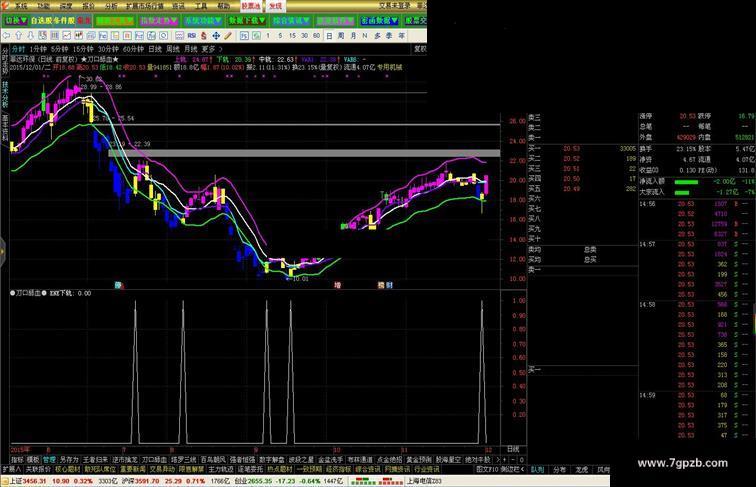Screen dimensions: 756x487
Task: Select the N custom period button
Action: click(x=364, y=36)
